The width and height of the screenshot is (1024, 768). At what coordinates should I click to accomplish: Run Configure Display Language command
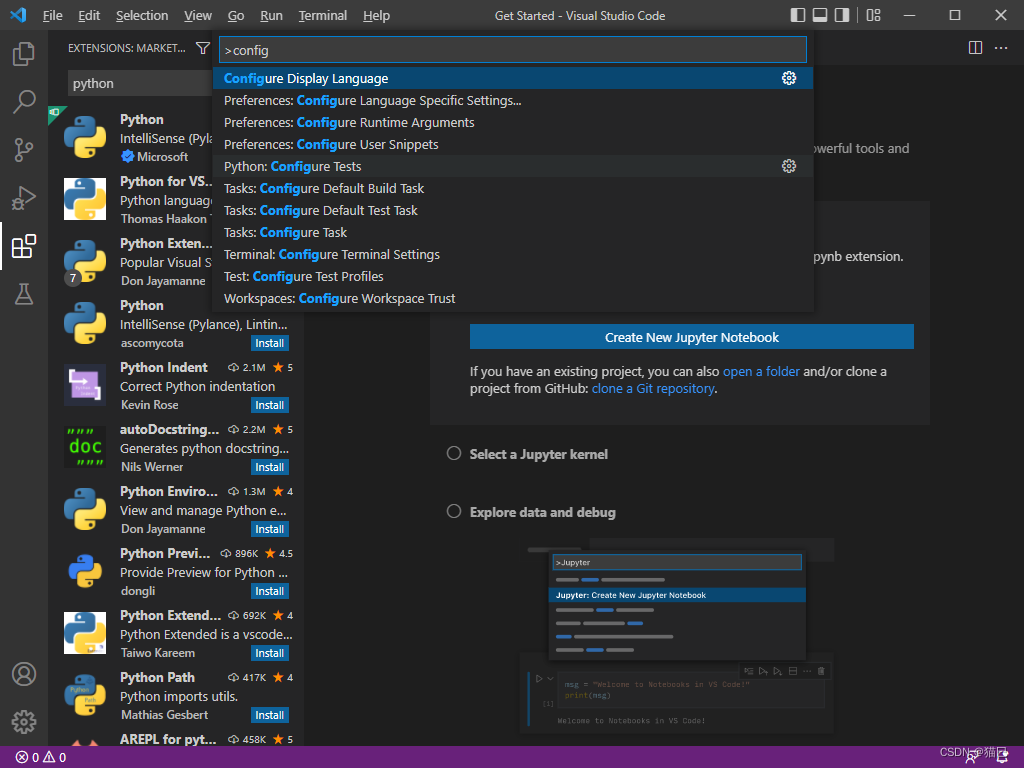pyautogui.click(x=513, y=78)
